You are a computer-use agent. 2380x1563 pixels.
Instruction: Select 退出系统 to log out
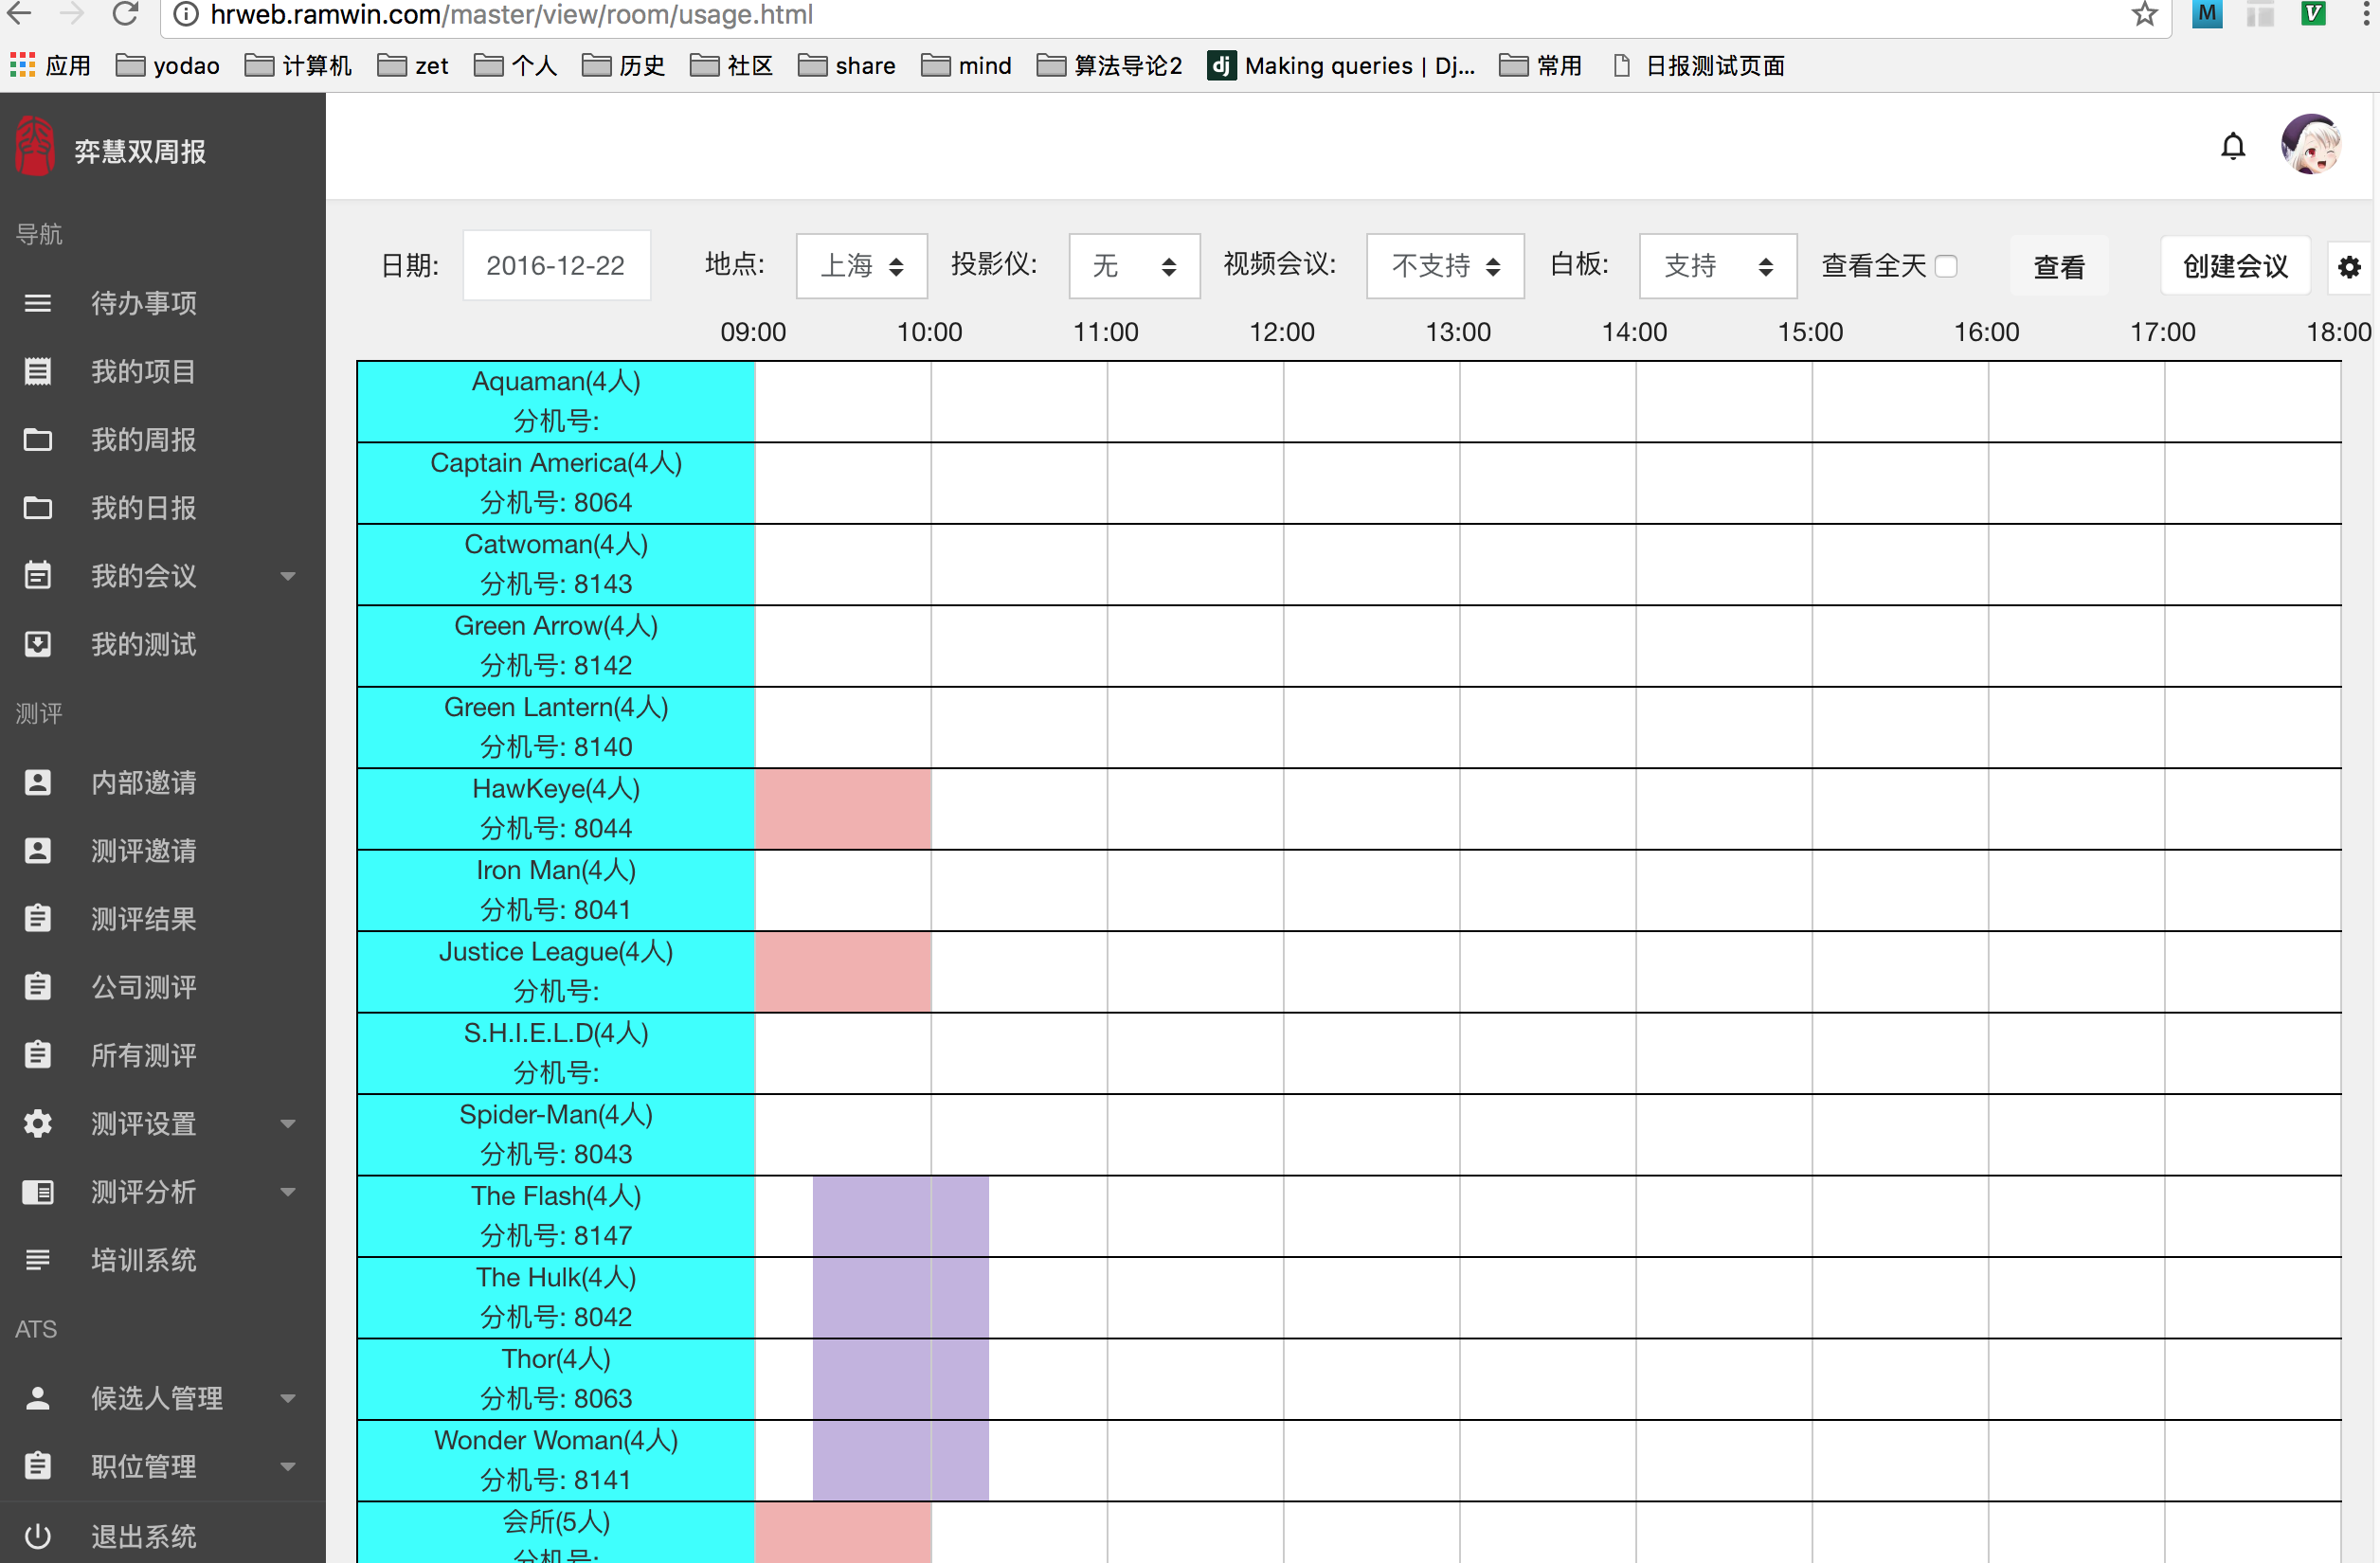point(144,1536)
